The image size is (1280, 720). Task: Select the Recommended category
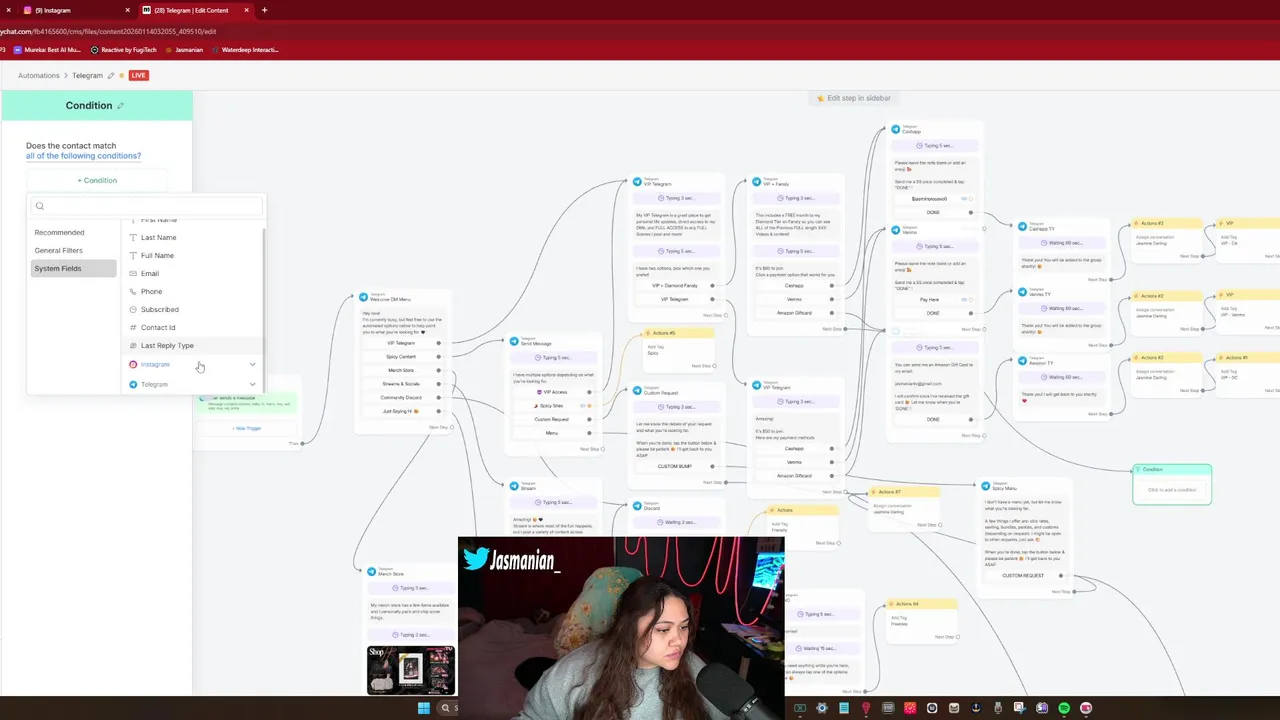click(74, 233)
